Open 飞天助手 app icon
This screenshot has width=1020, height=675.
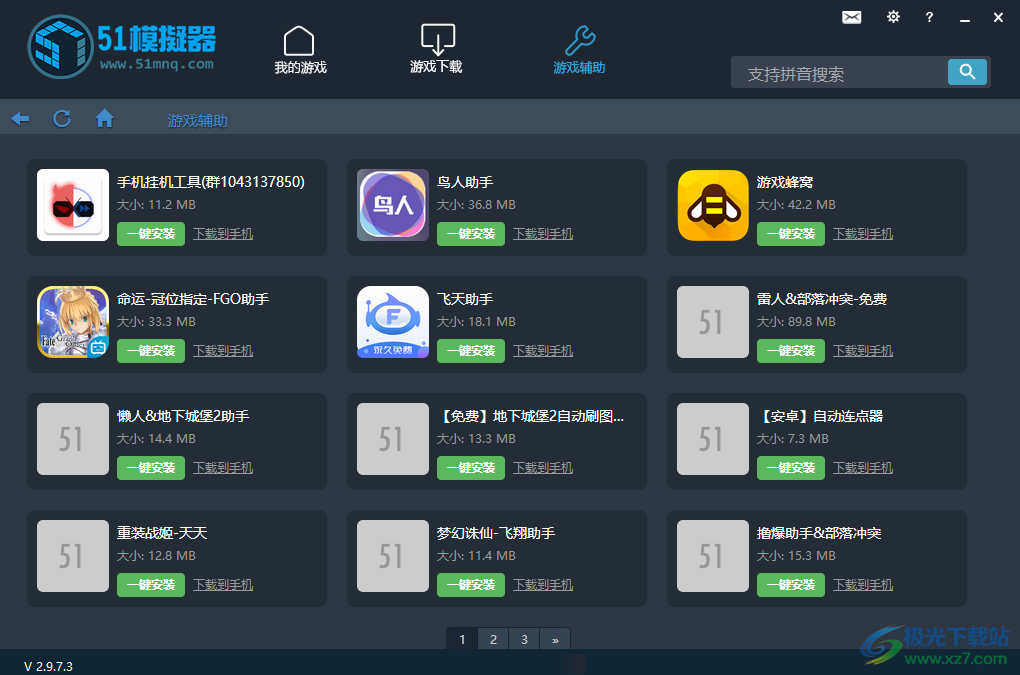point(393,322)
